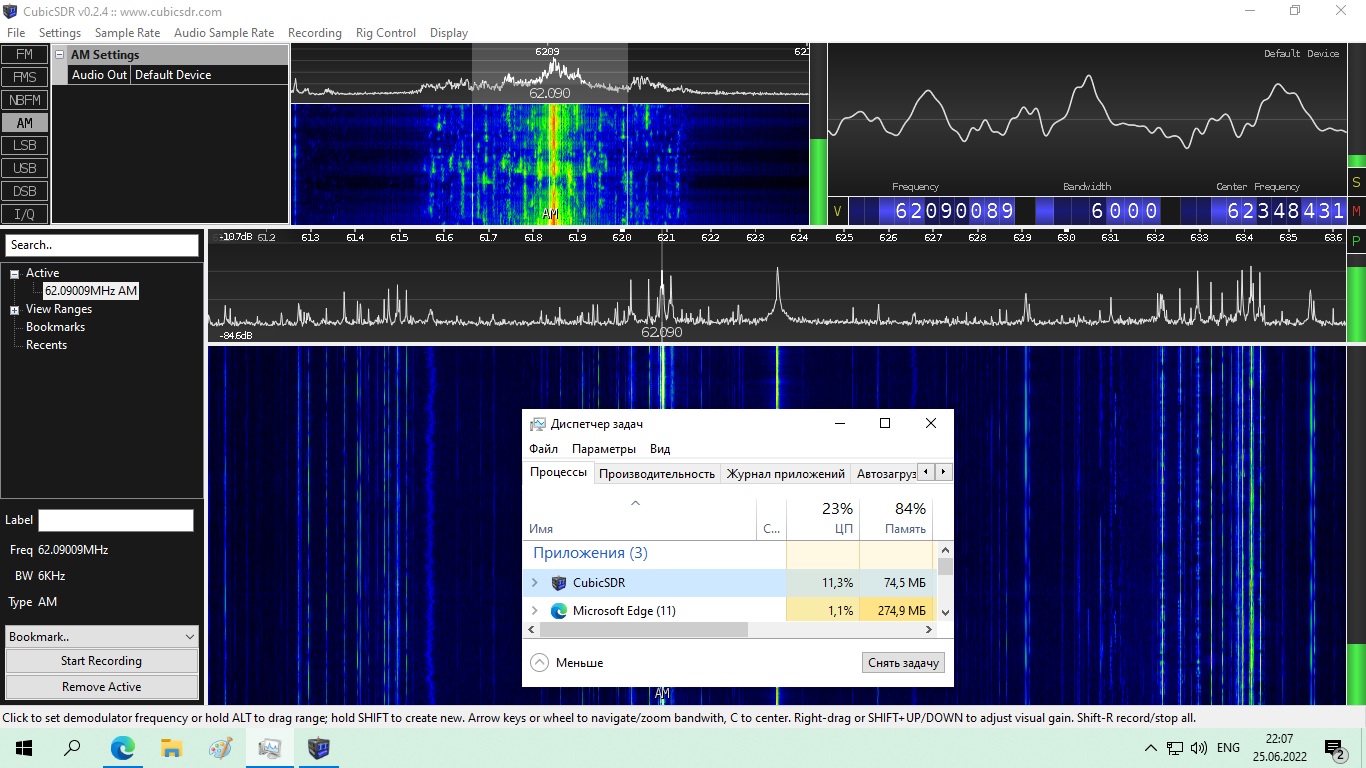Image resolution: width=1366 pixels, height=768 pixels.
Task: Expand the View Ranges tree node
Action: (14, 310)
